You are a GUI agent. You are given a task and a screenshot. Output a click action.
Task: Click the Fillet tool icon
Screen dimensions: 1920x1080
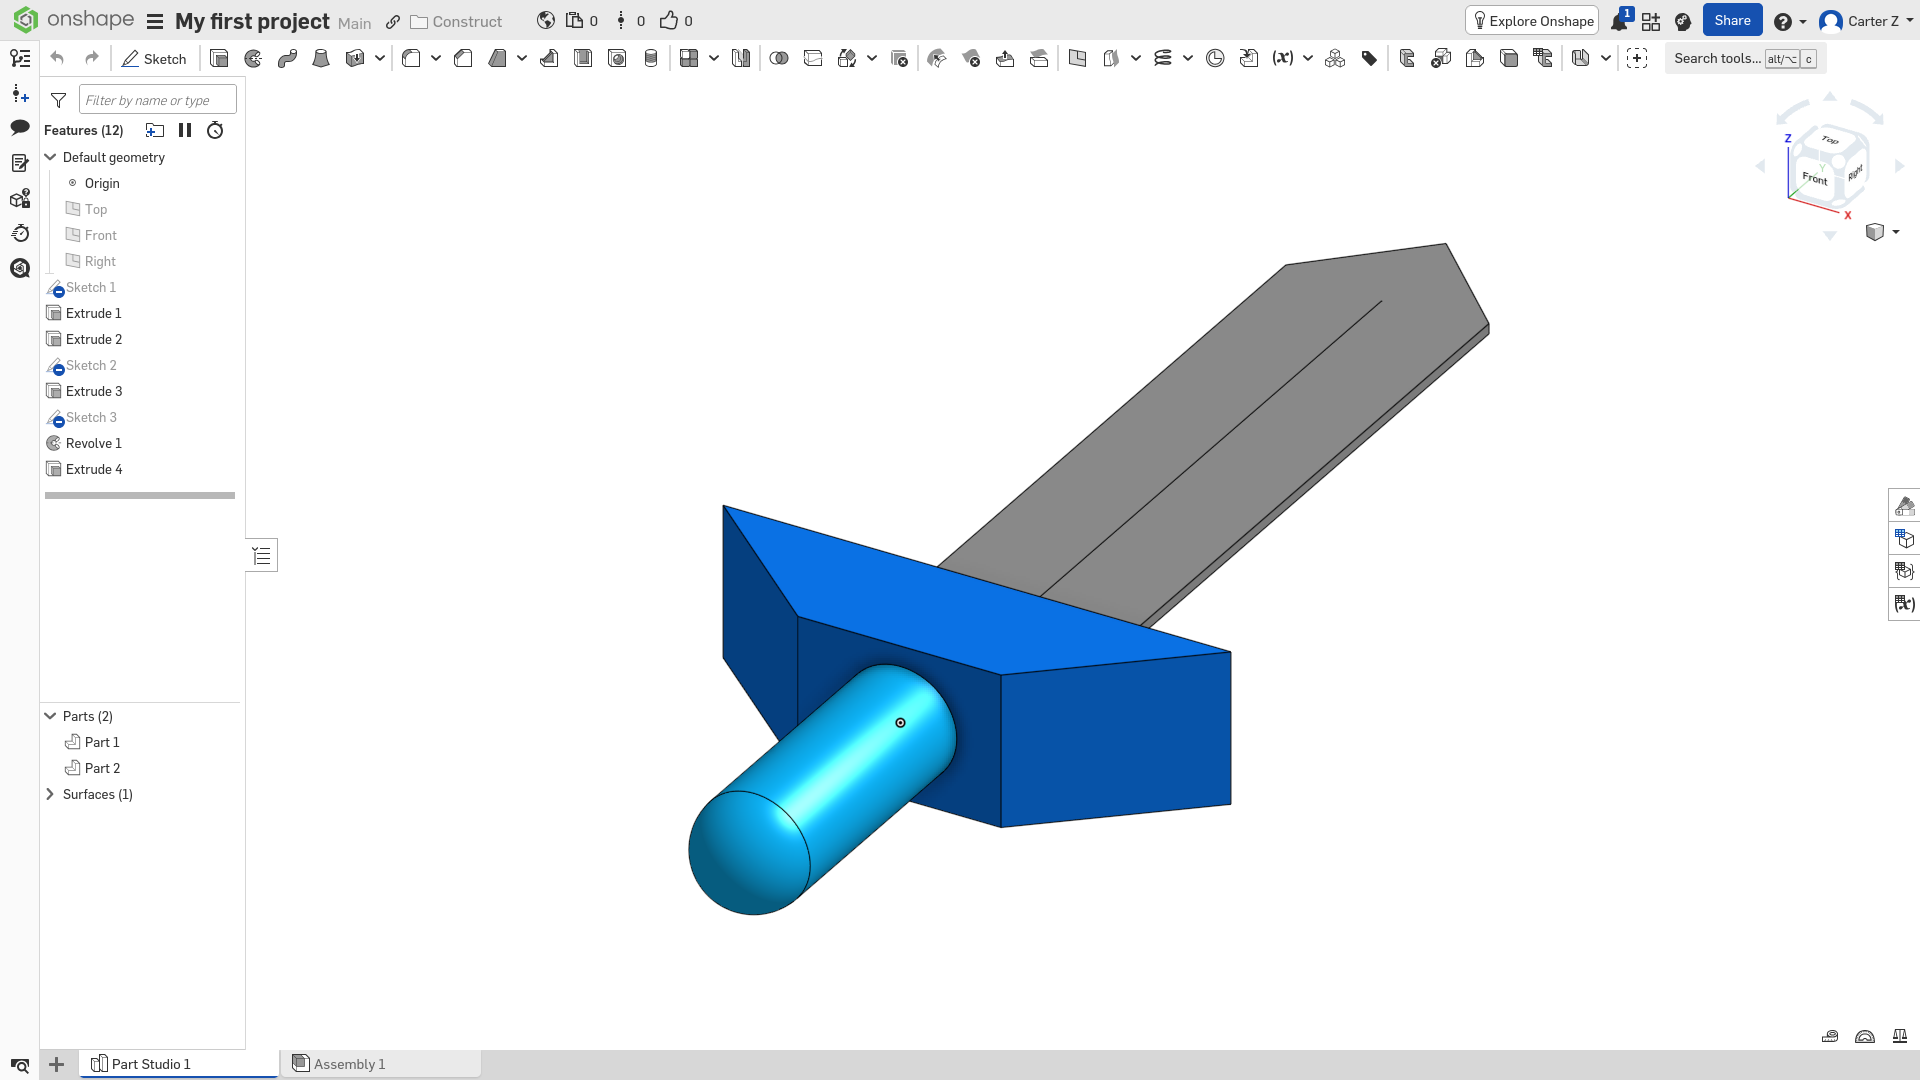[x=411, y=59]
